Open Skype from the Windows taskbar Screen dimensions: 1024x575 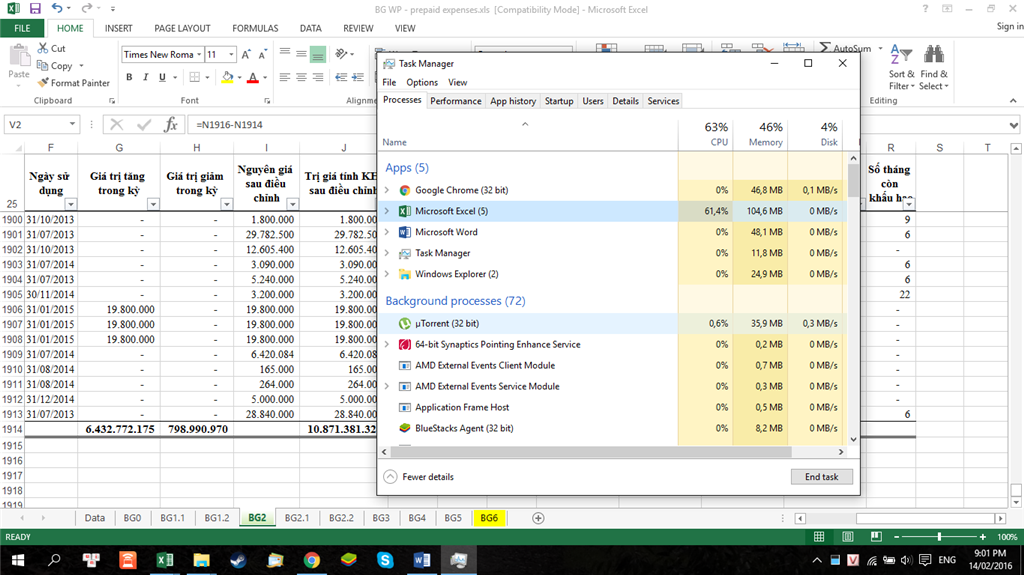point(385,560)
